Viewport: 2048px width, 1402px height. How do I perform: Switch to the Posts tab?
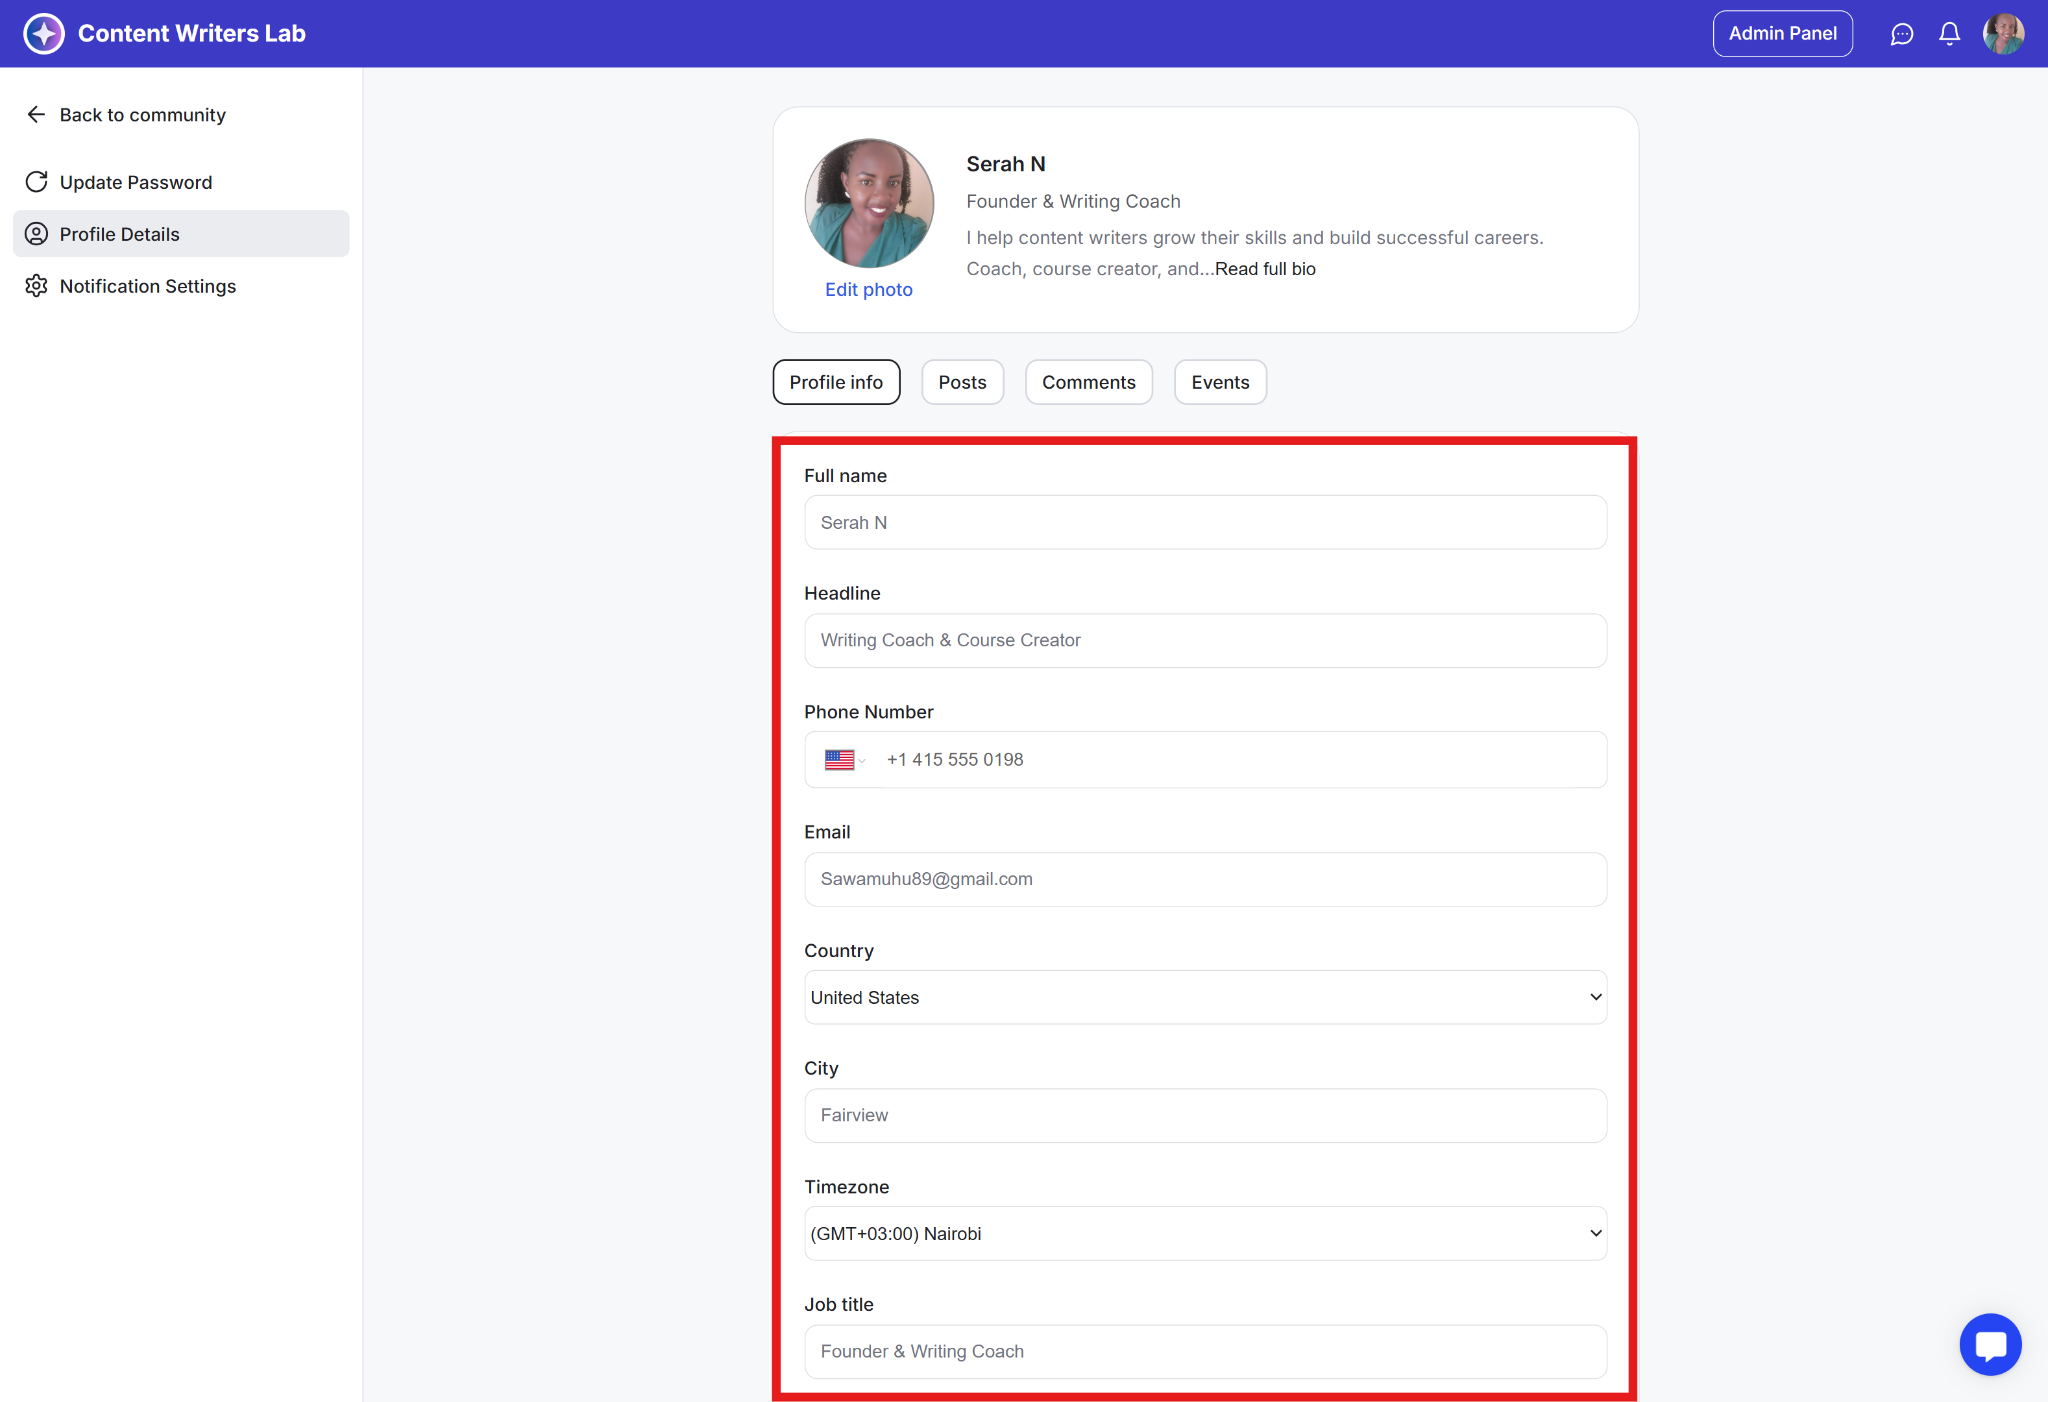tap(962, 382)
